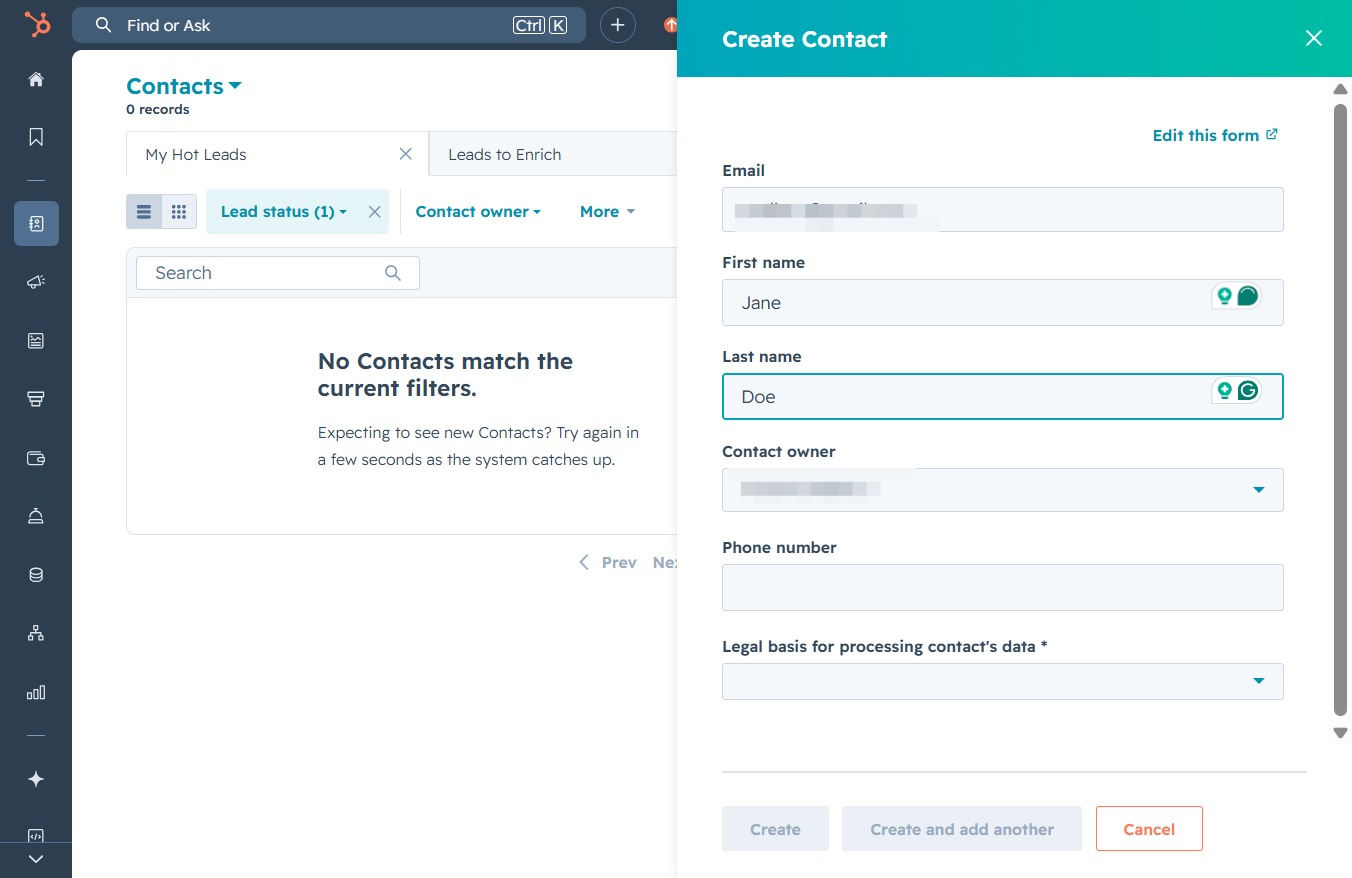The image size is (1352, 878).
Task: Open Bookmarks in the sidebar
Action: pos(36,137)
